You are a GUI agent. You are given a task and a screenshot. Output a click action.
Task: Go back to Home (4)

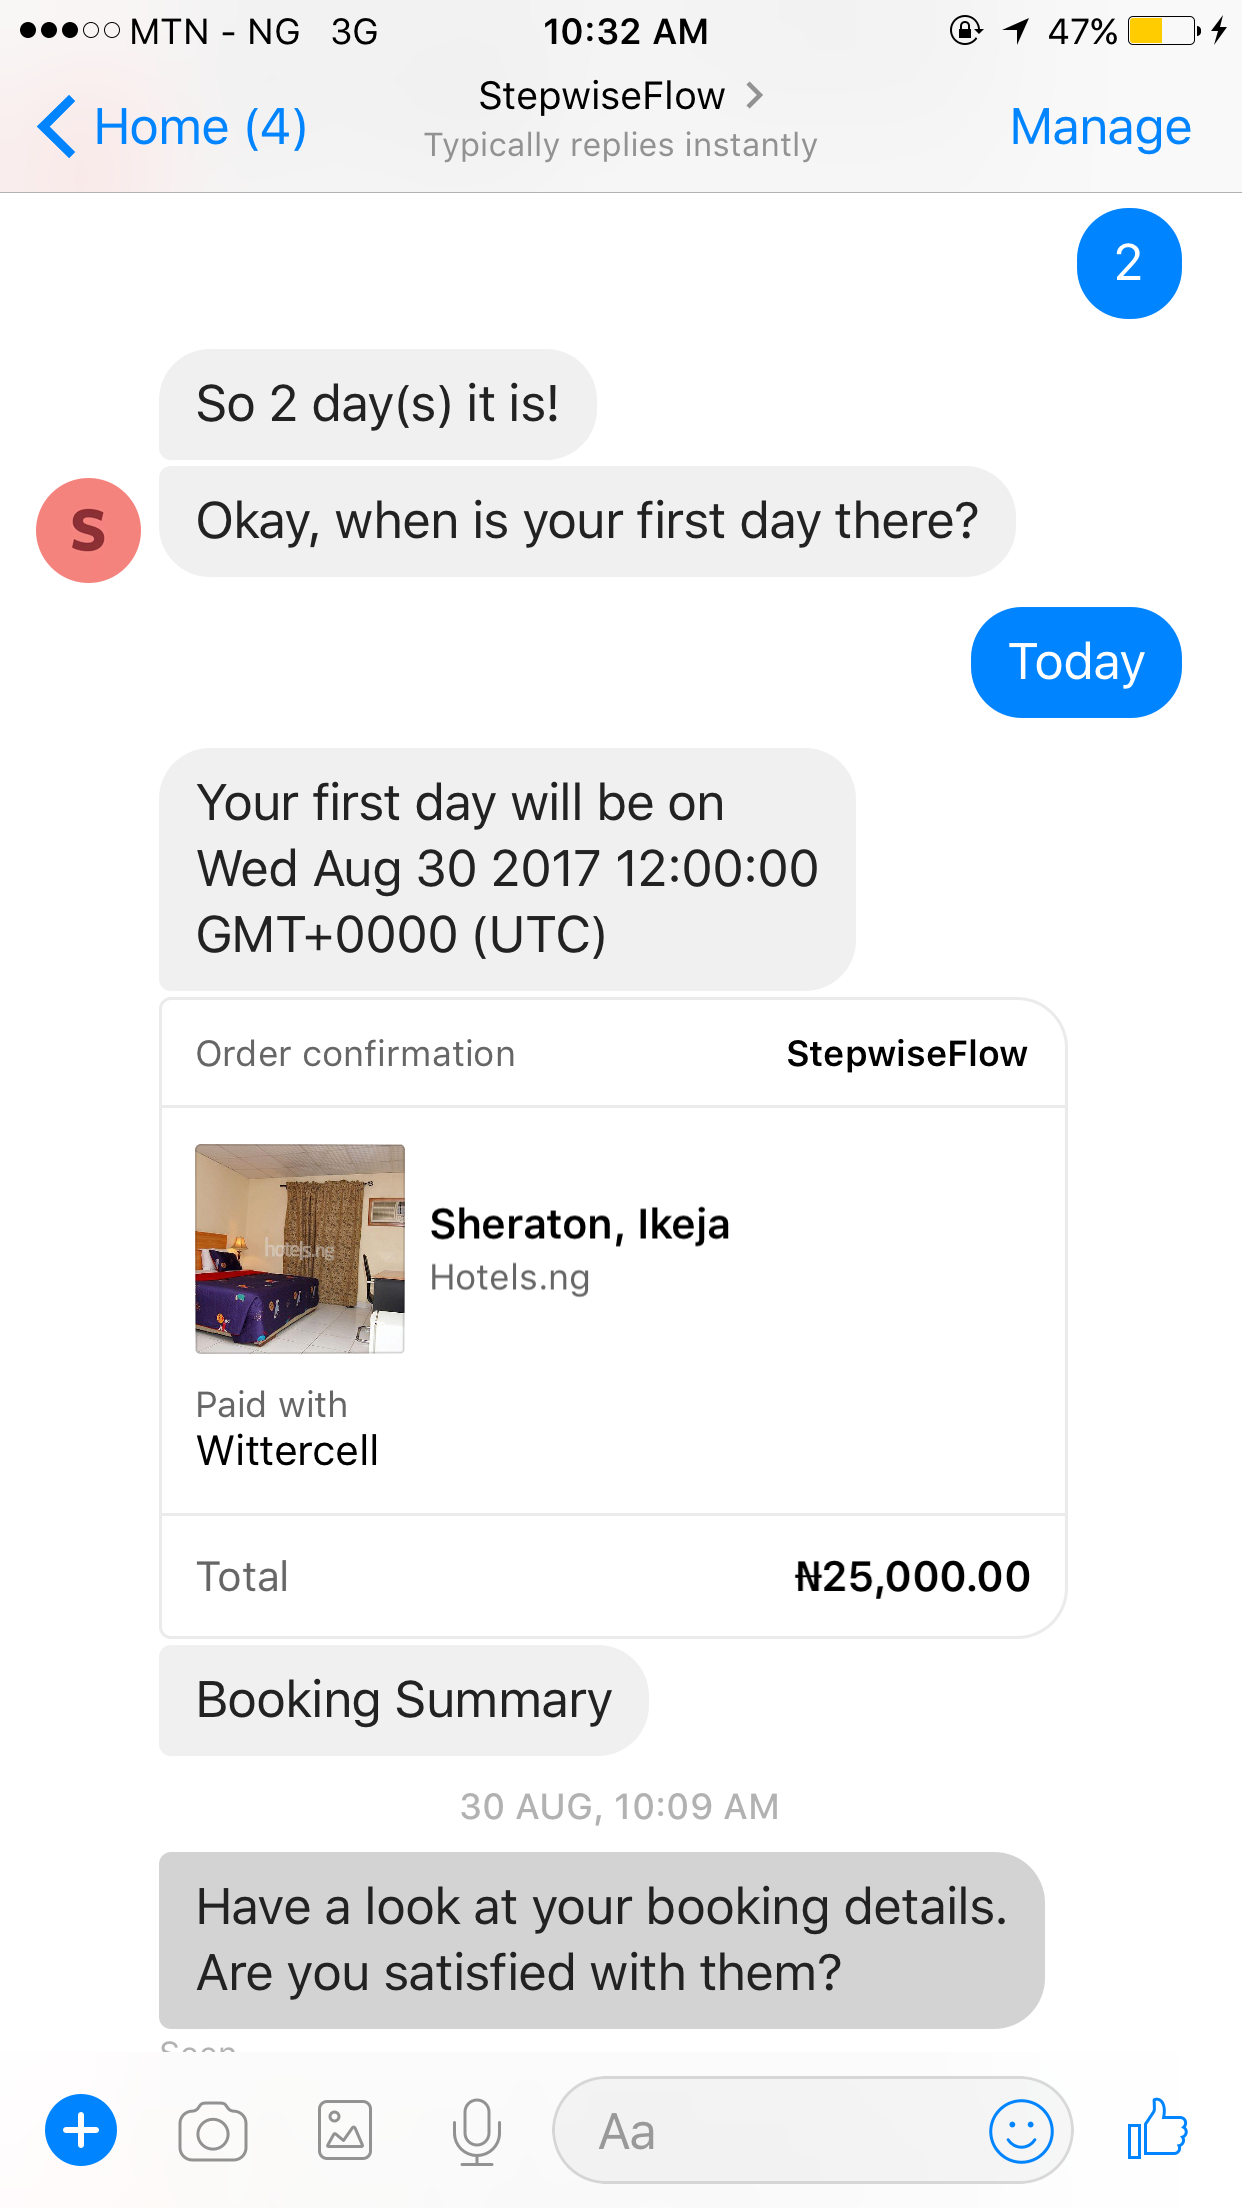(x=171, y=127)
